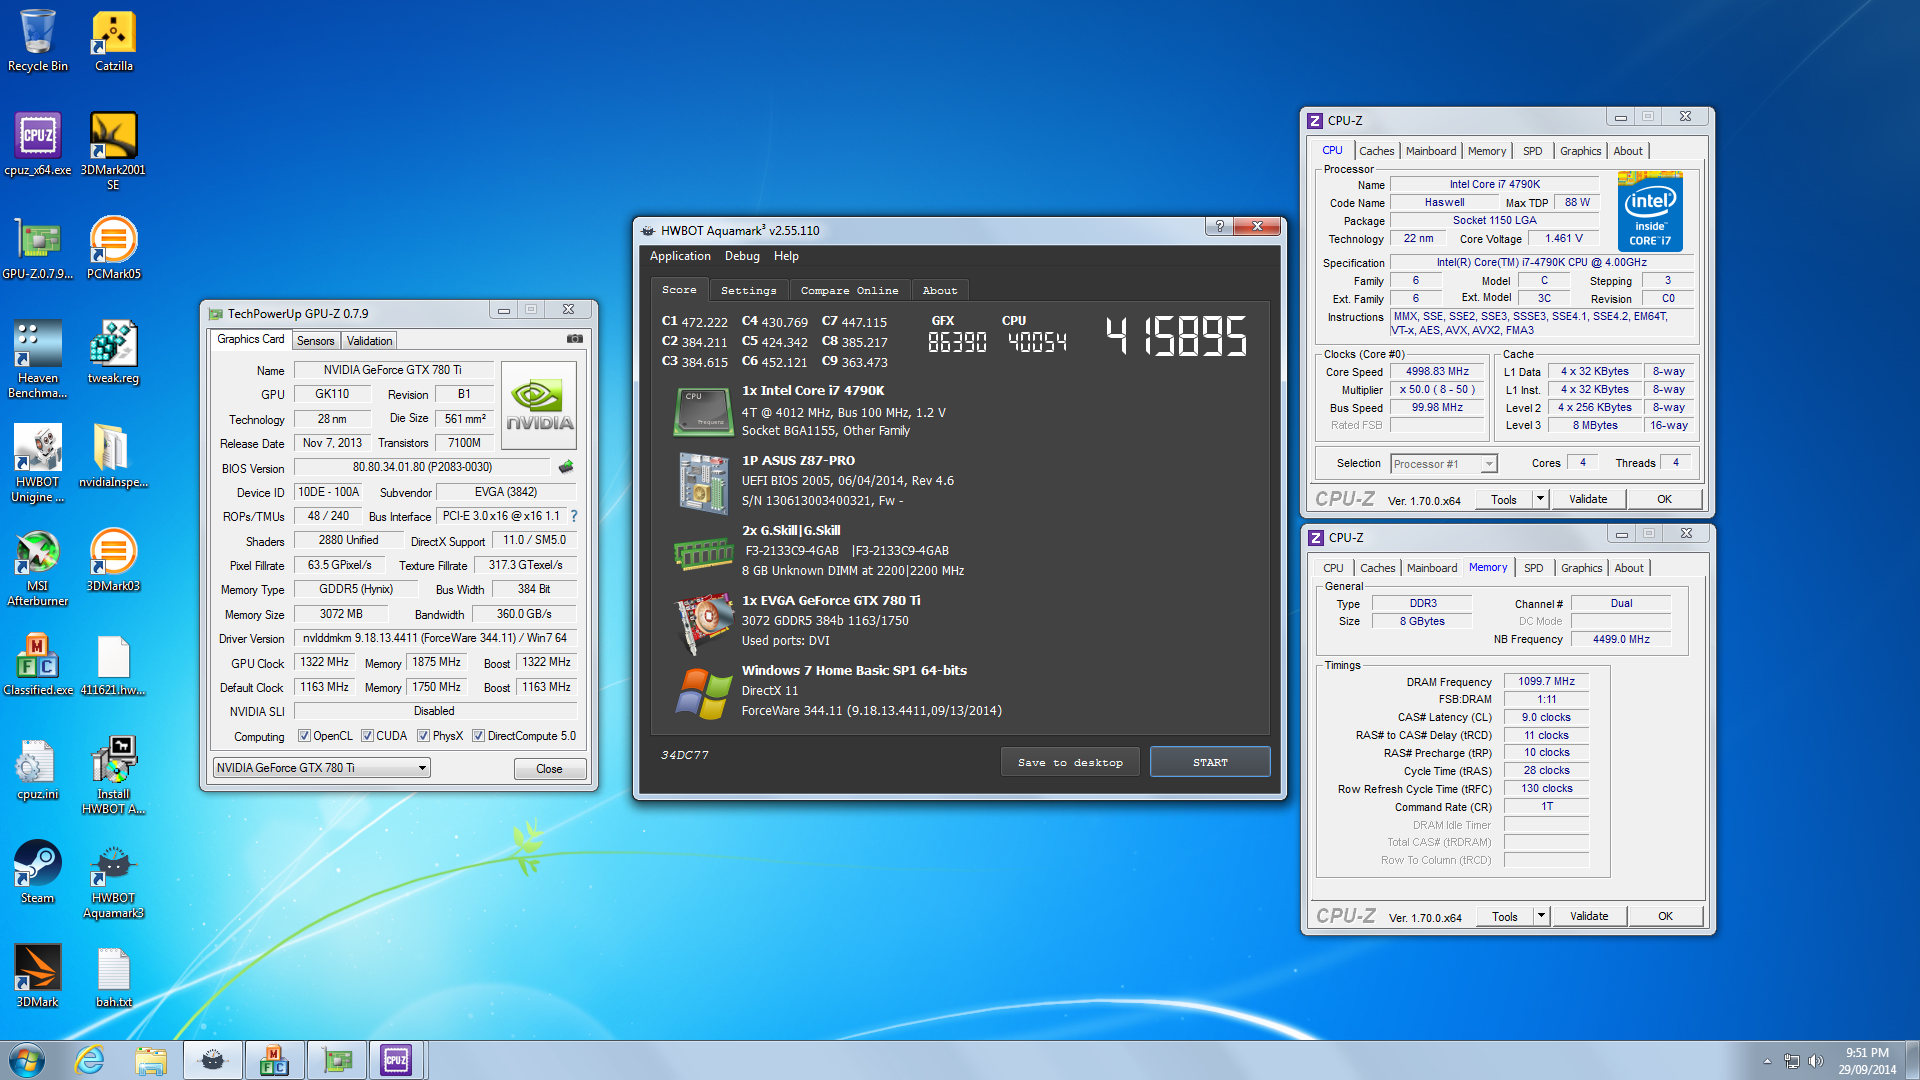Toggle the DirectCompute 5.0 checkbox

(479, 736)
